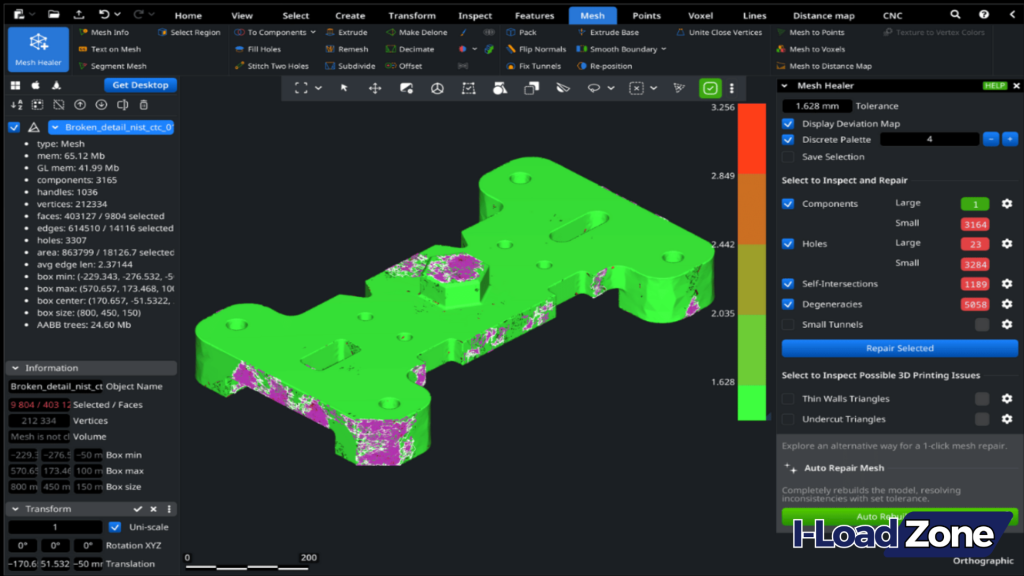The width and height of the screenshot is (1024, 576).
Task: Click the Get Desktop button
Action: pos(140,85)
